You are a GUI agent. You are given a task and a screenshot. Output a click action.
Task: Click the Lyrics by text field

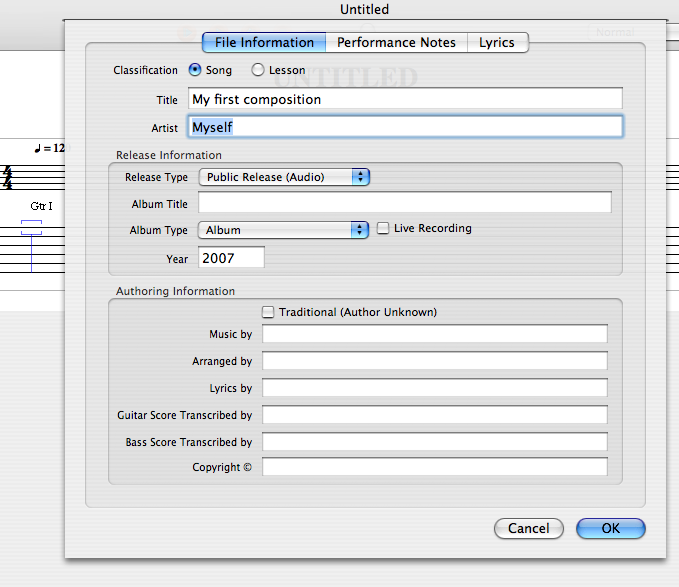click(x=434, y=388)
